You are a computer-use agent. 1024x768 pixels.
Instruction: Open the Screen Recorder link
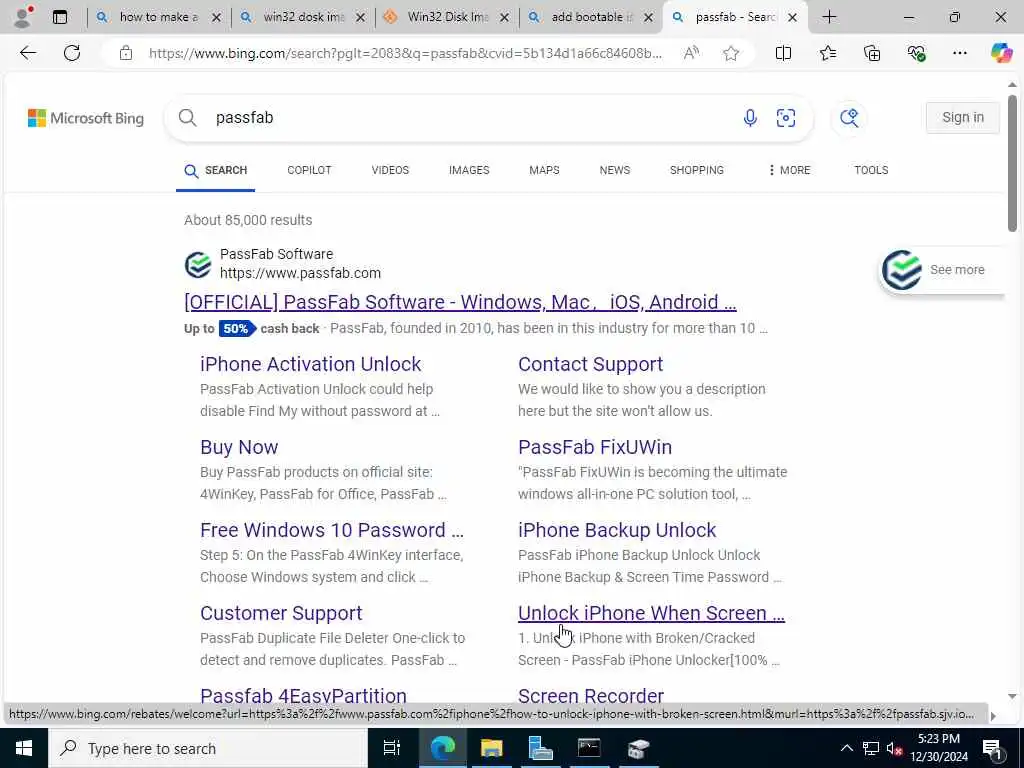pyautogui.click(x=591, y=695)
